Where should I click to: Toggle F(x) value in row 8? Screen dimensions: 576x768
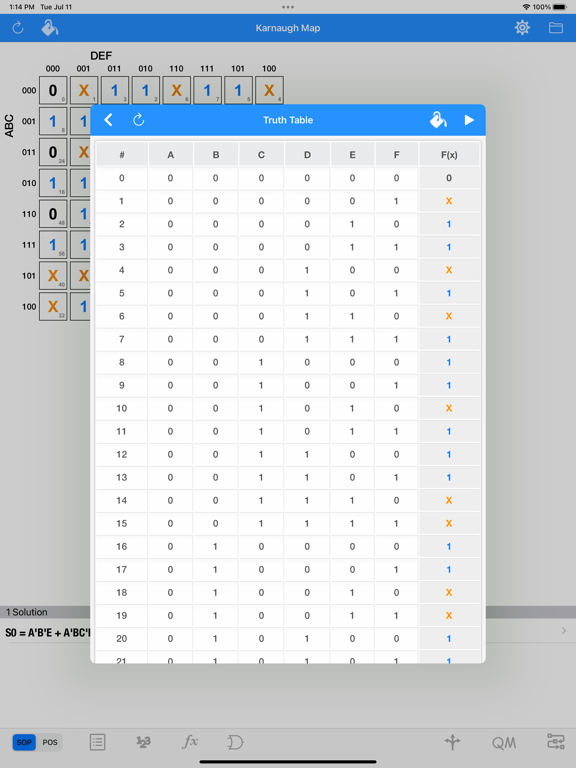449,362
